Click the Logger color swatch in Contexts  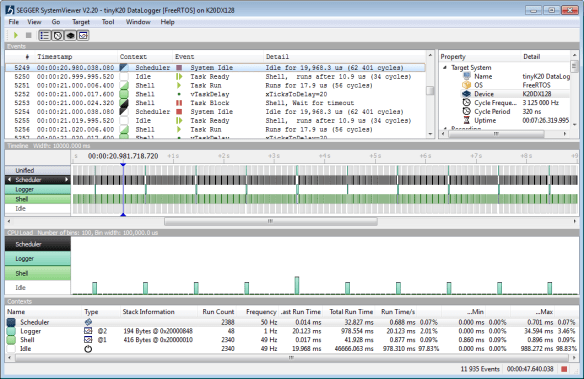tap(11, 331)
